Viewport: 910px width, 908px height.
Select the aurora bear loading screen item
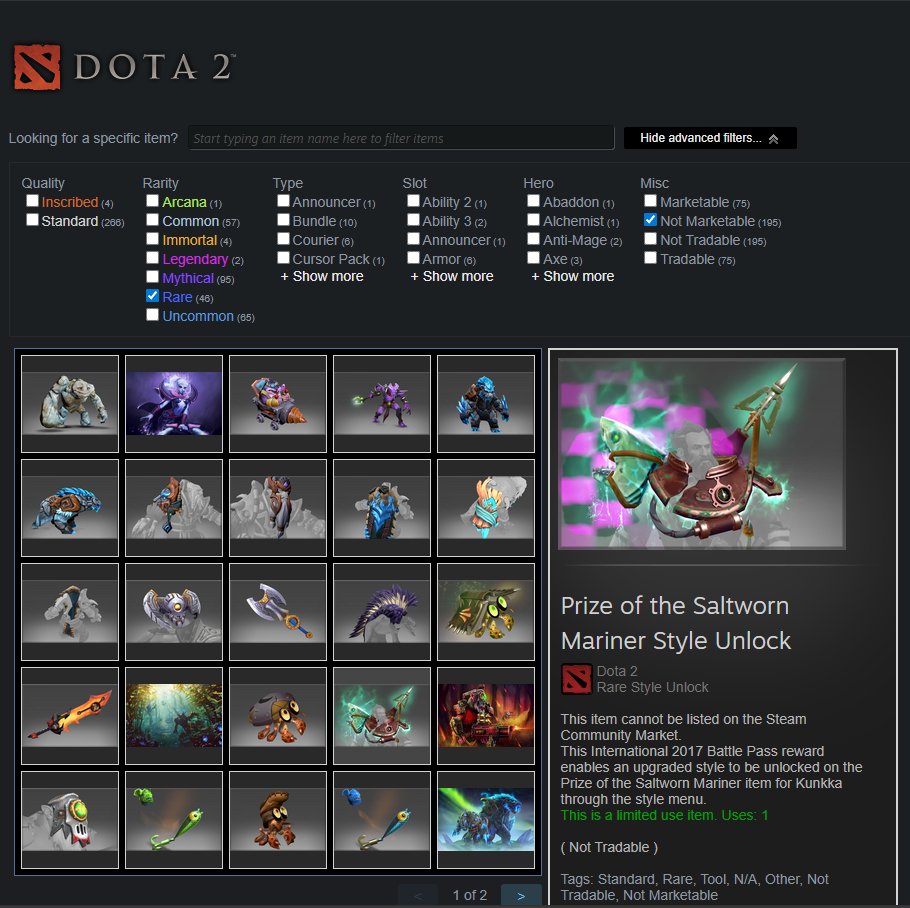click(x=486, y=819)
